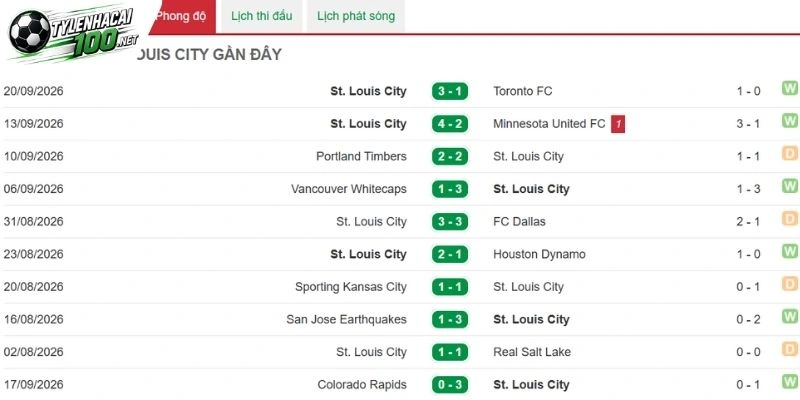Open the Sporting Kansas City team link
Viewport: 800px width, 400px height.
pos(351,287)
